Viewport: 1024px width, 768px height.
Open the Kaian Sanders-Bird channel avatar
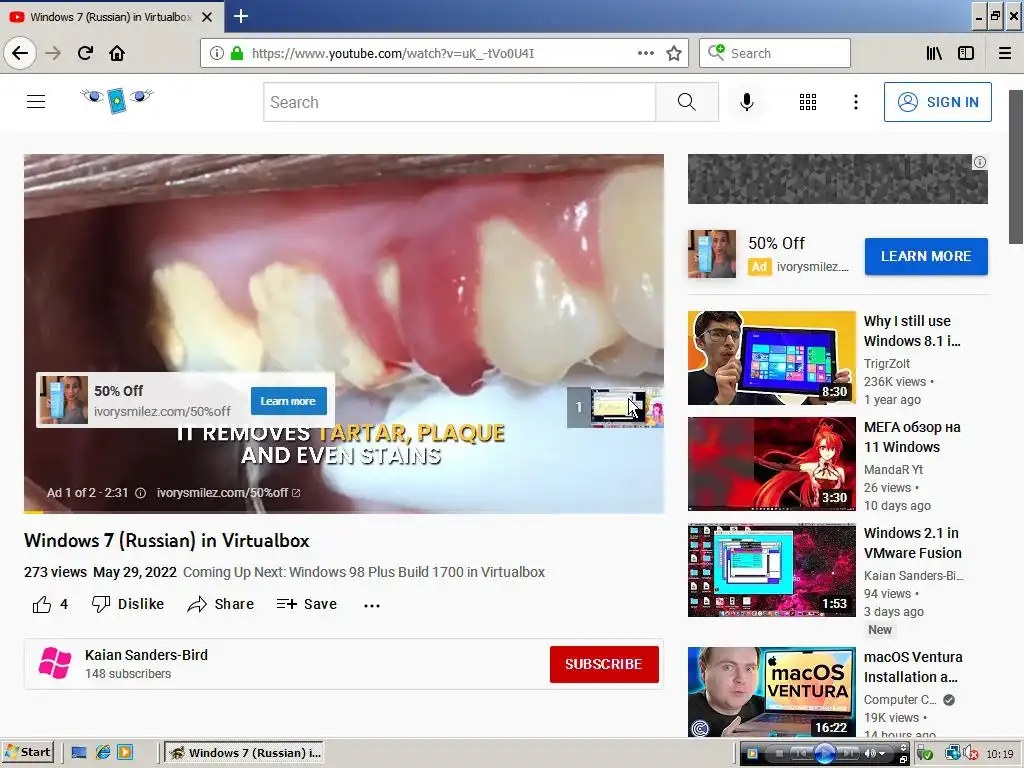tap(55, 664)
